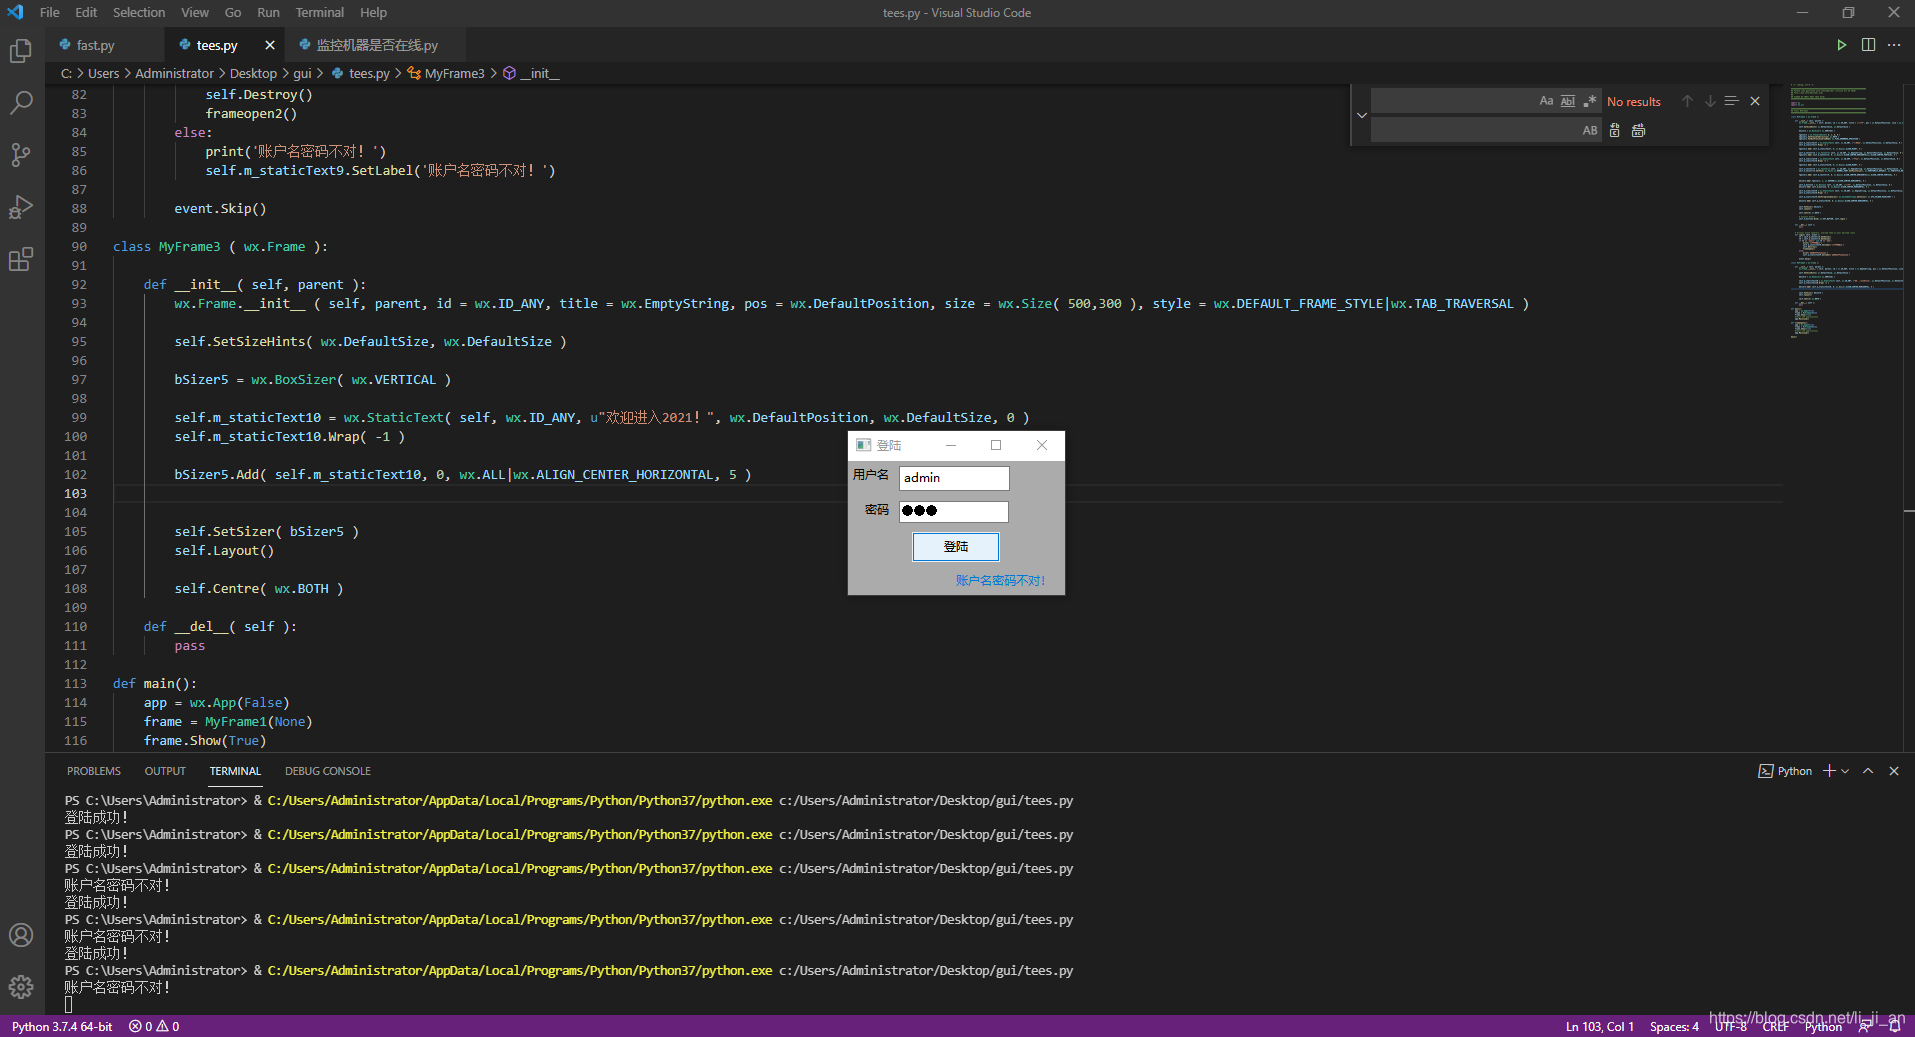Switch to the PROBLEMS panel tab
This screenshot has width=1915, height=1037.
[x=94, y=771]
